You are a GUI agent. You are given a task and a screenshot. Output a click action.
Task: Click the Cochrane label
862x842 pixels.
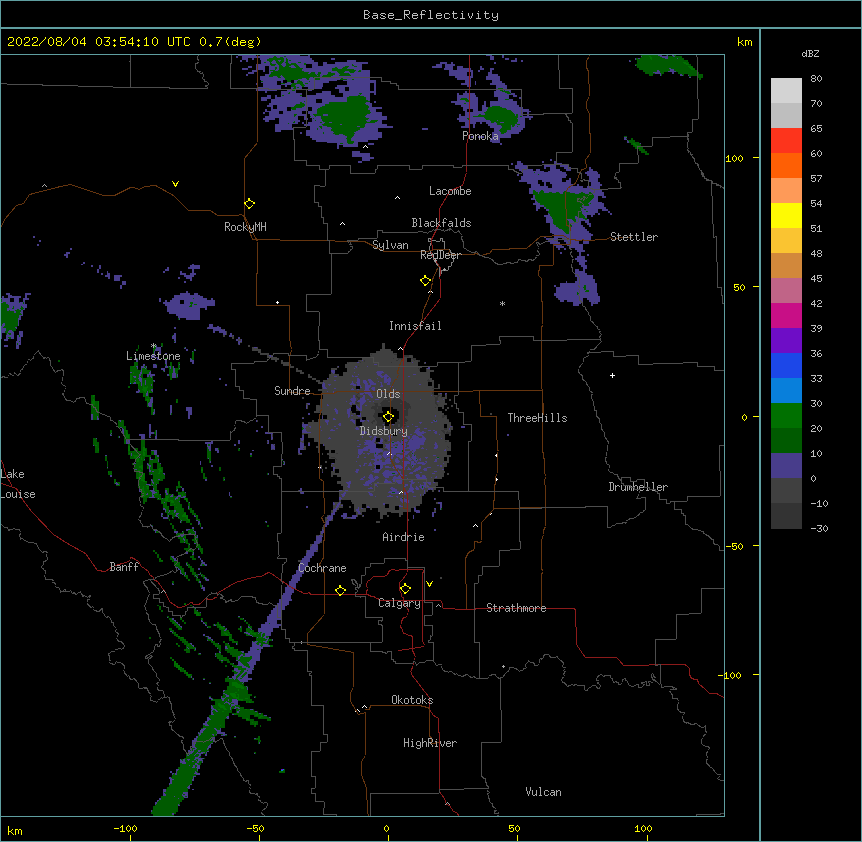coord(322,568)
